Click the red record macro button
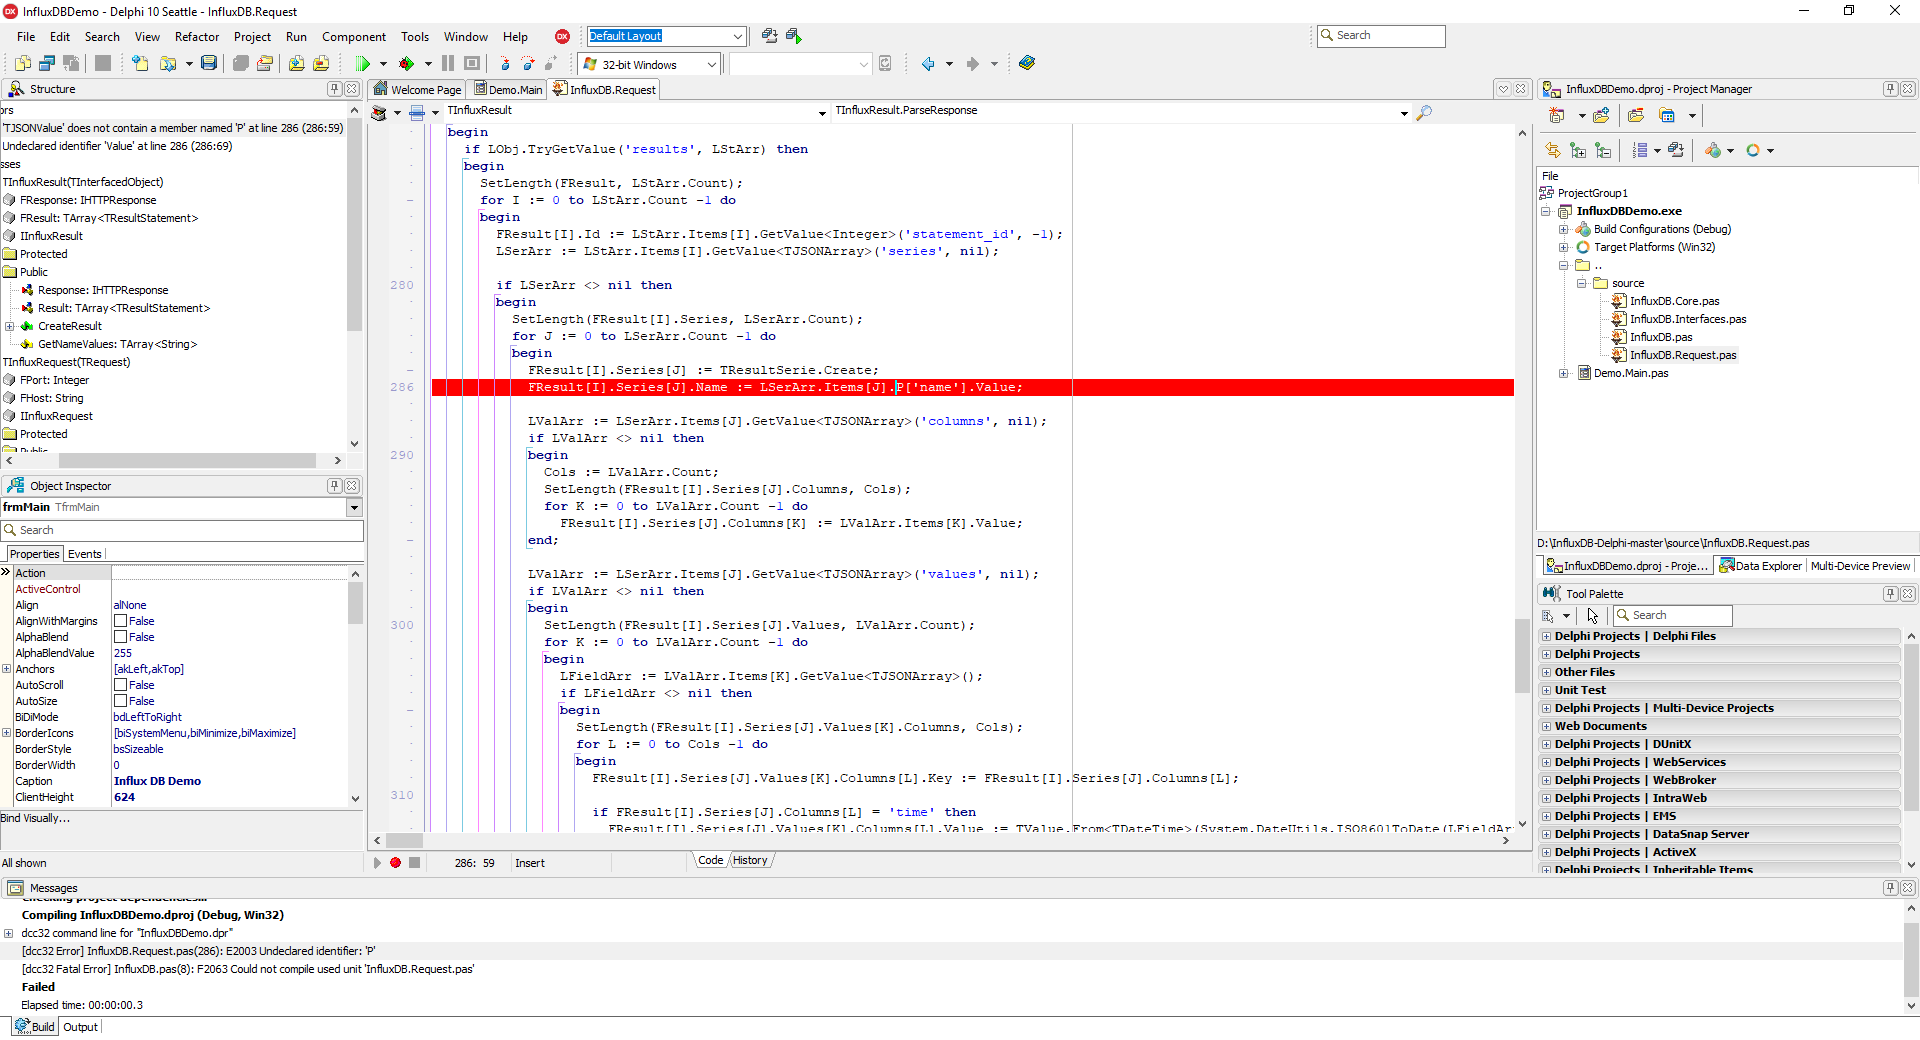 pos(395,863)
